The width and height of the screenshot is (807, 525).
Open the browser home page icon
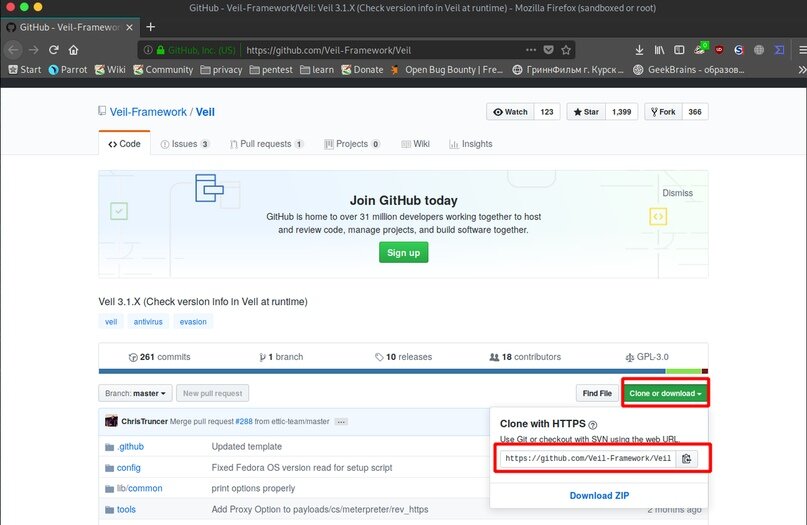click(x=73, y=50)
